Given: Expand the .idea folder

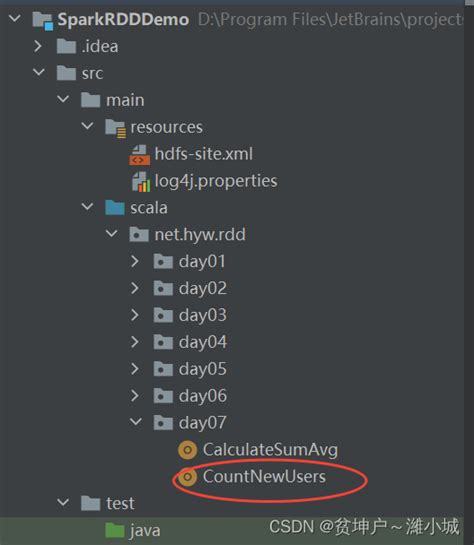Looking at the screenshot, I should [38, 46].
